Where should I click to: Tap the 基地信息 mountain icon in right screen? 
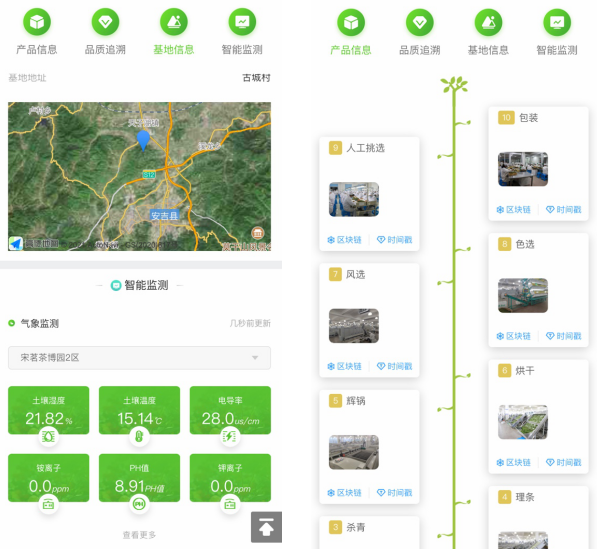point(488,23)
